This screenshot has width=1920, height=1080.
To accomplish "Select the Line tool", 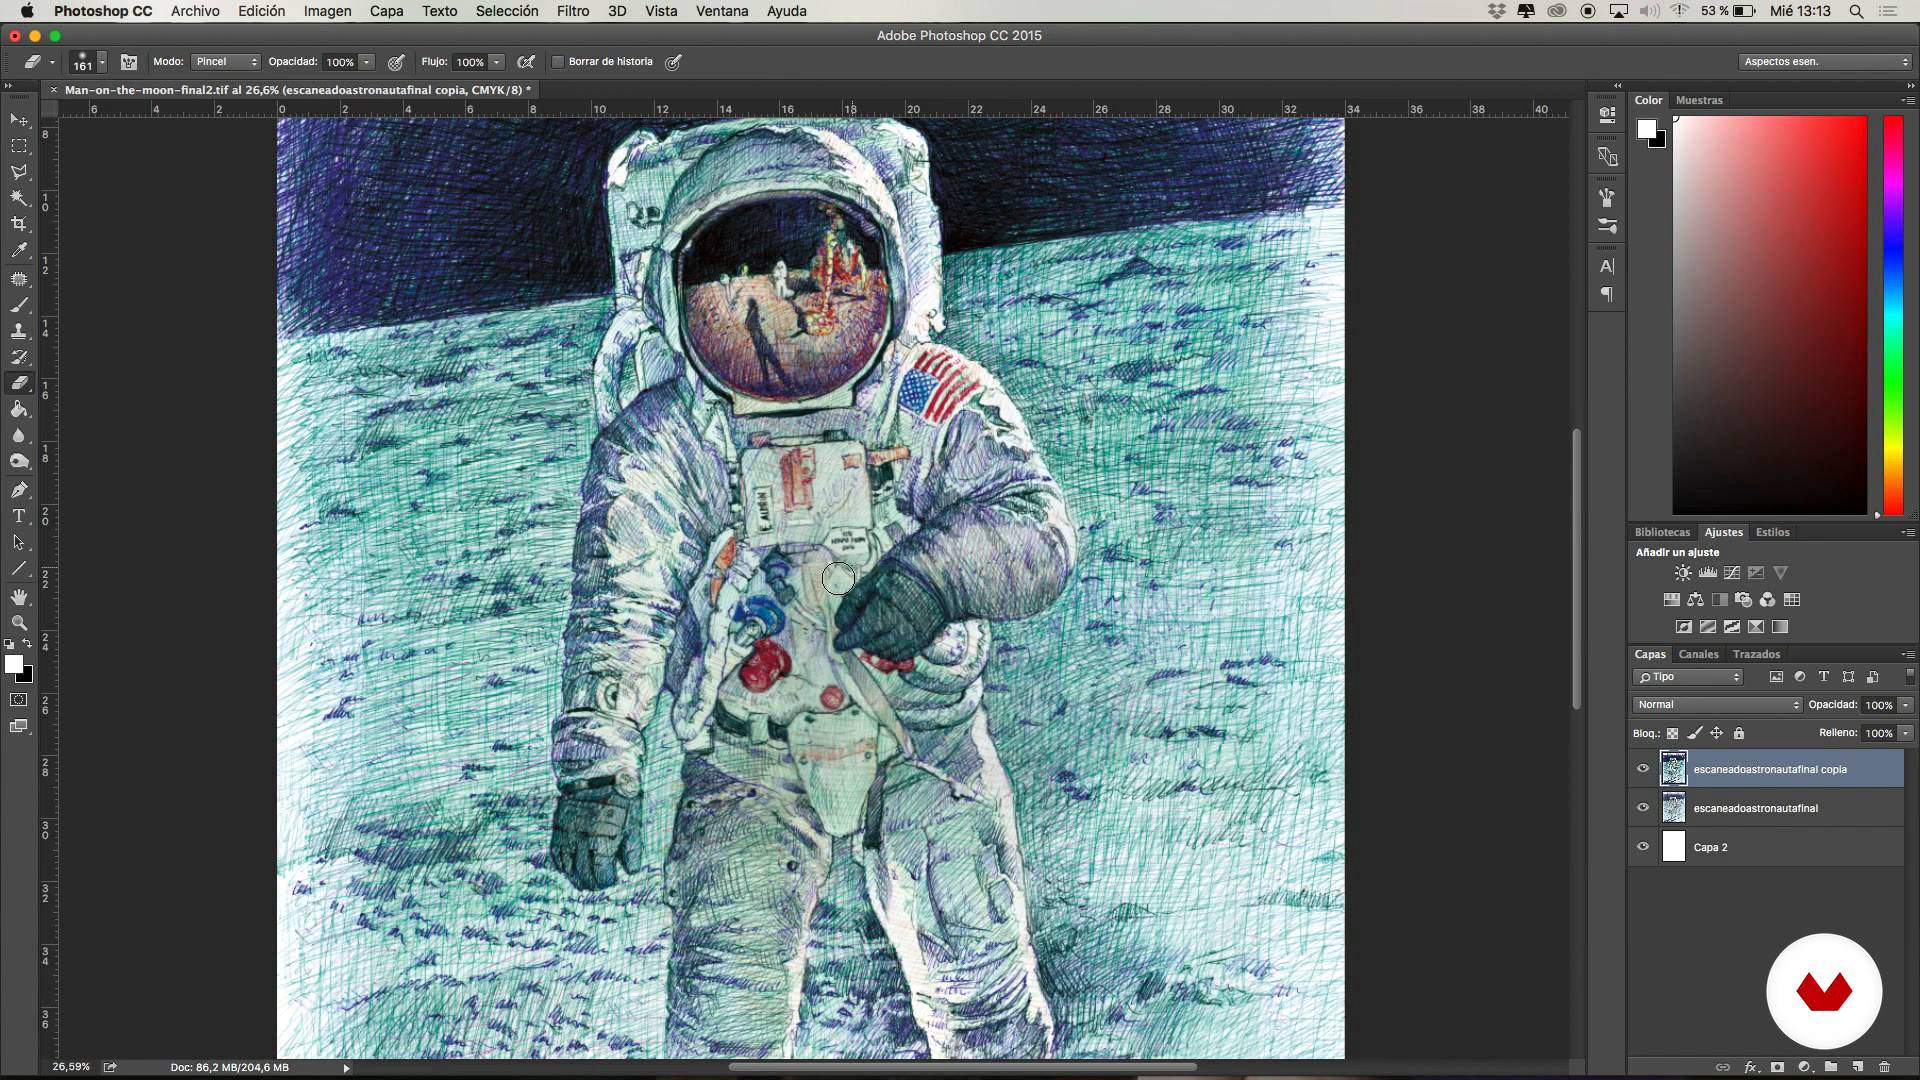I will [19, 569].
